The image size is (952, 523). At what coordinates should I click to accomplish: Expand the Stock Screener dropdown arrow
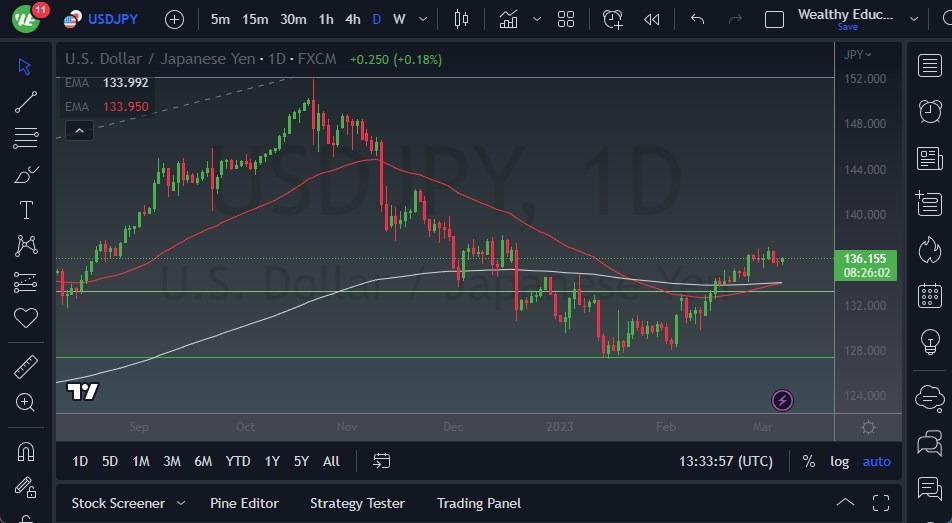pos(181,503)
